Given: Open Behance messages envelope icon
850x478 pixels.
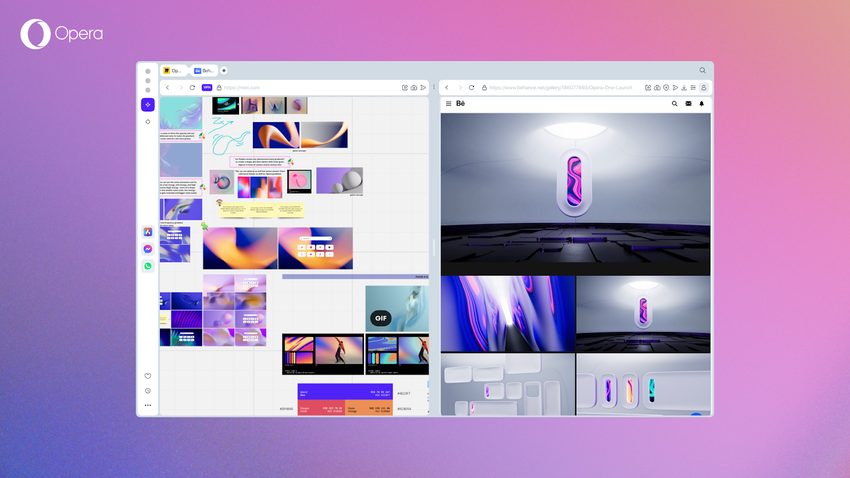Looking at the screenshot, I should (x=688, y=104).
